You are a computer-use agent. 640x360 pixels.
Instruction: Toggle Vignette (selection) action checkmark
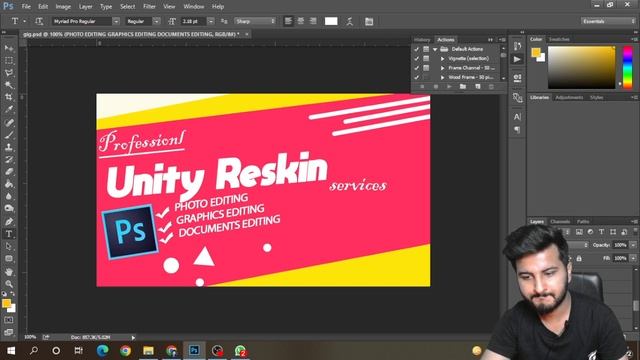pyautogui.click(x=417, y=58)
